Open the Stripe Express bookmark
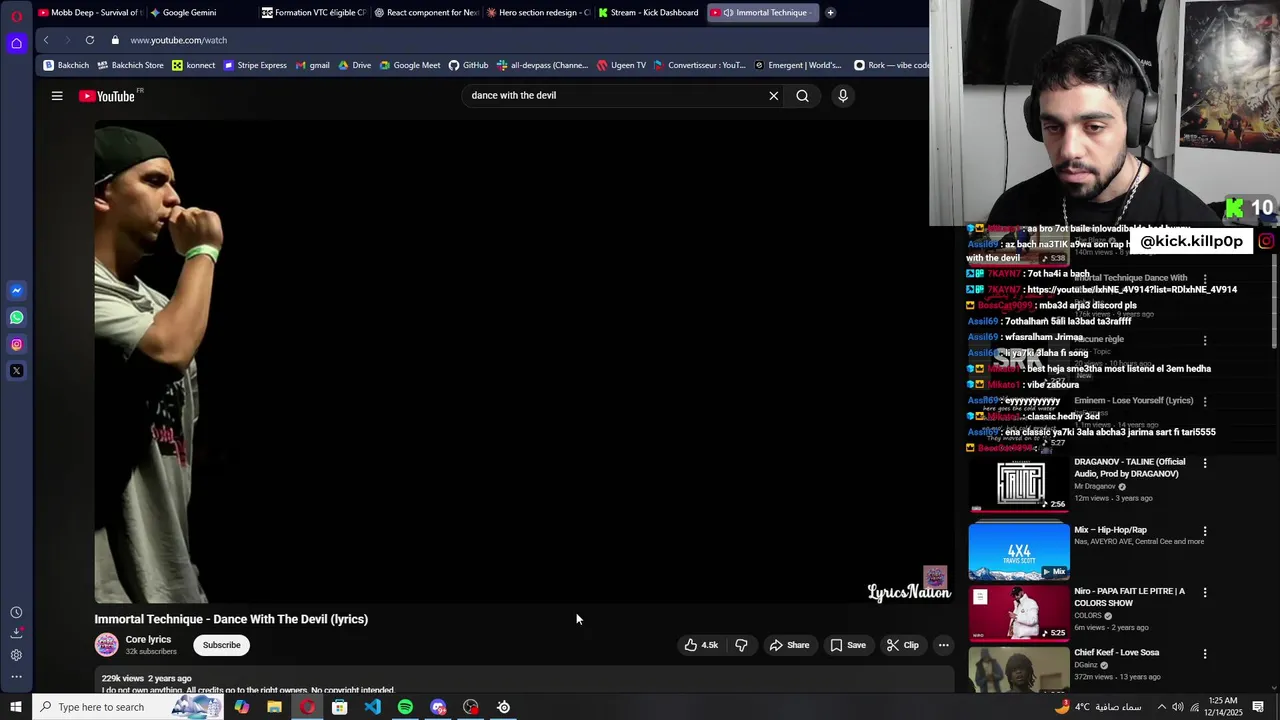The height and width of the screenshot is (720, 1280). 255,65
